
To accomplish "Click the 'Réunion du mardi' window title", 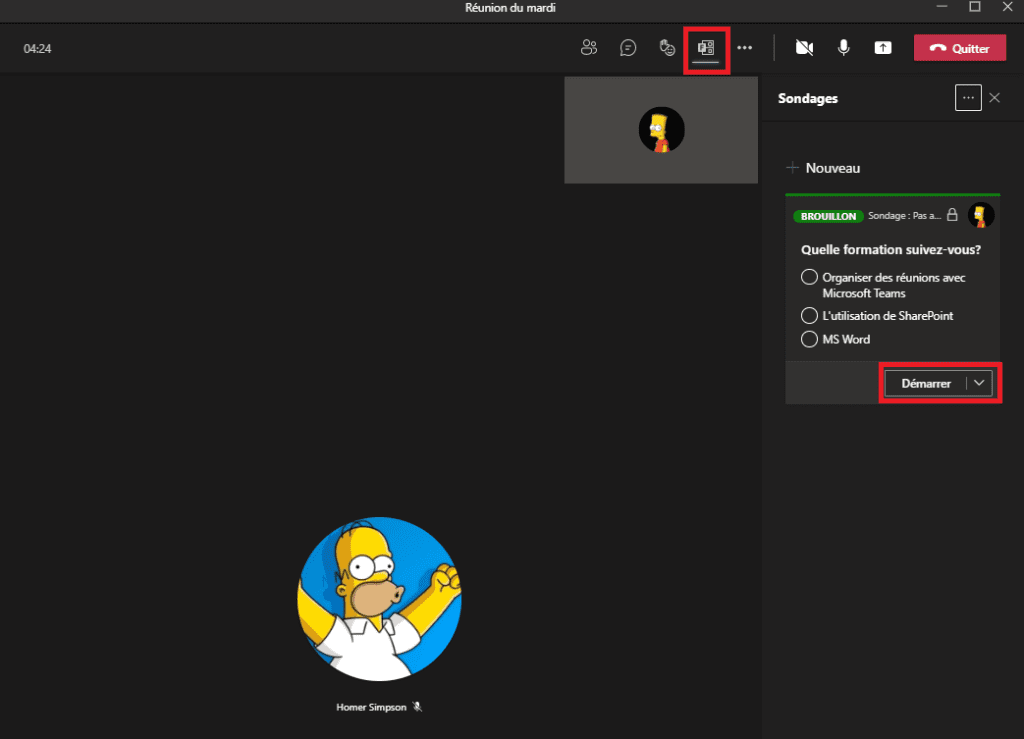I will coord(510,8).
